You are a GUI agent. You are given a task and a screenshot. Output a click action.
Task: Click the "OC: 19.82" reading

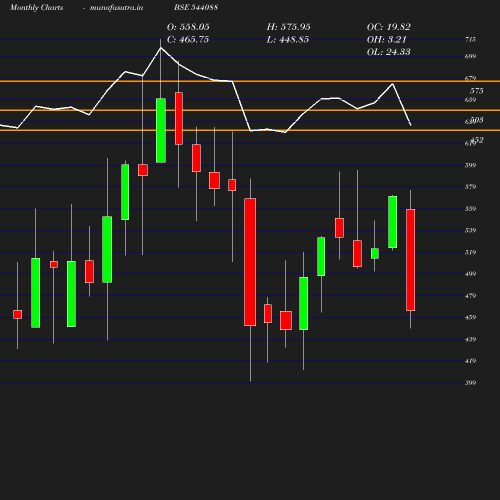tap(389, 27)
